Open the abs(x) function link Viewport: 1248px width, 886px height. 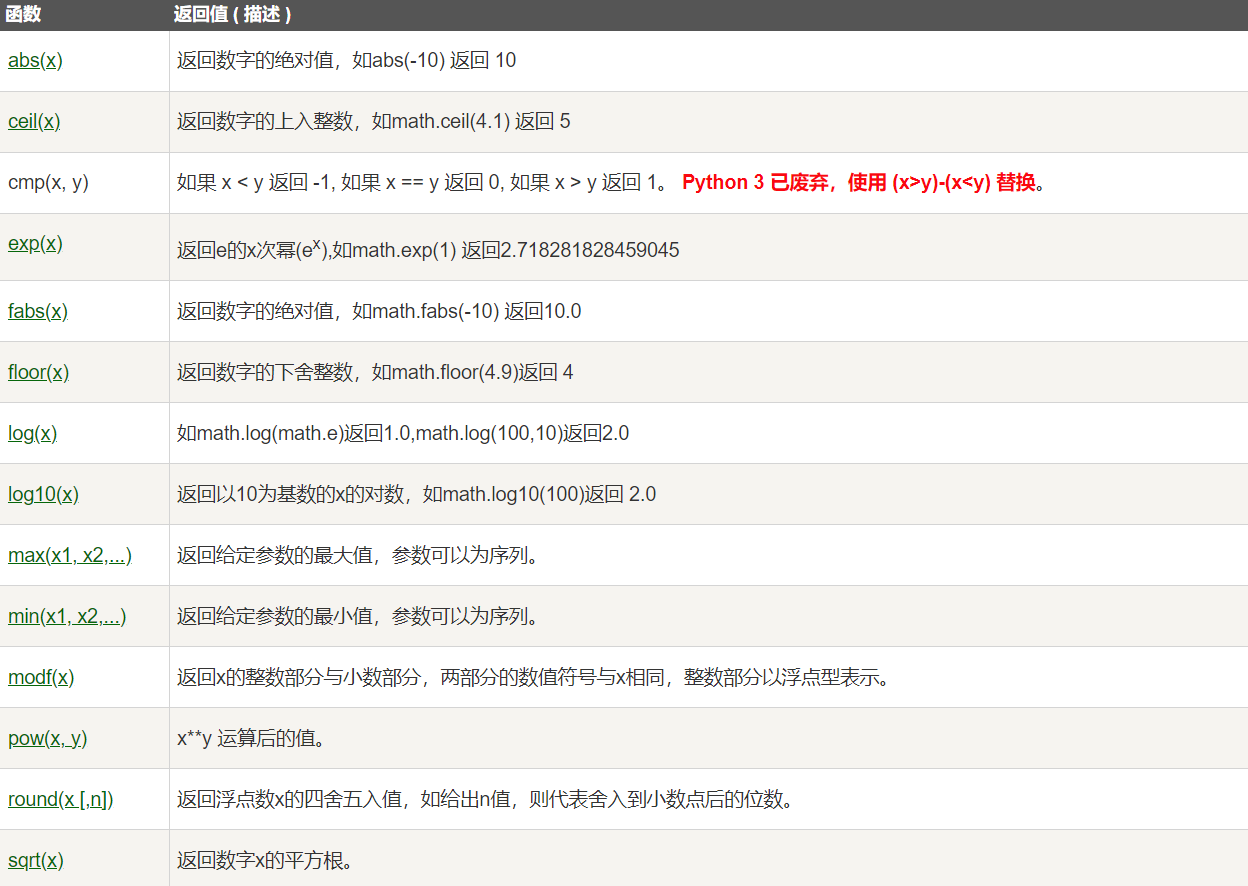pos(35,60)
